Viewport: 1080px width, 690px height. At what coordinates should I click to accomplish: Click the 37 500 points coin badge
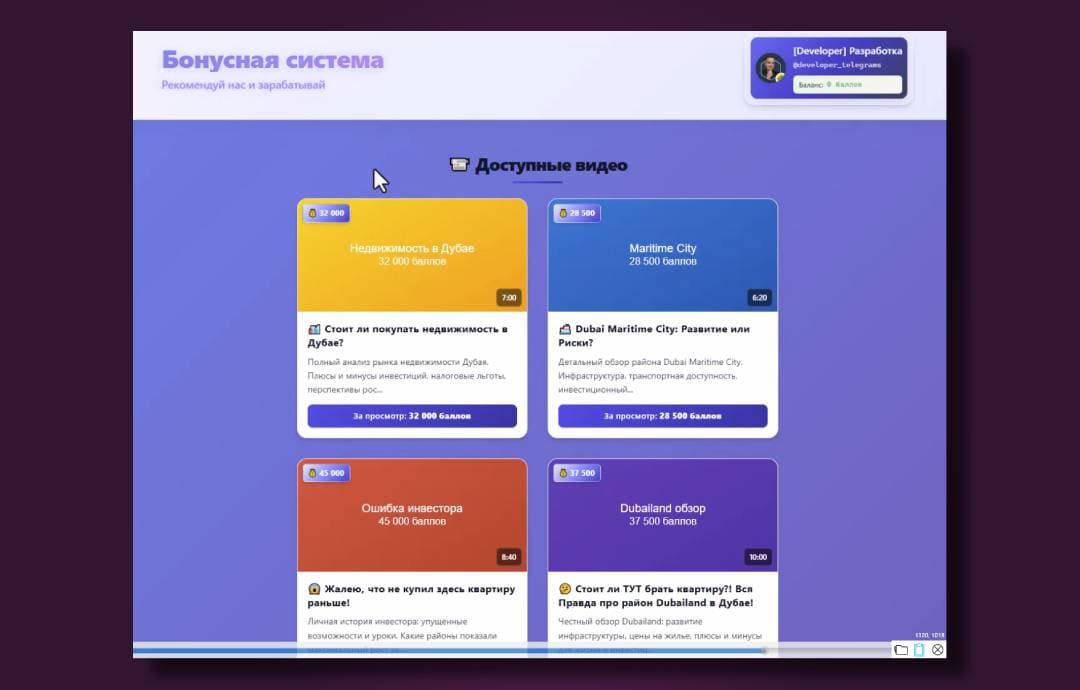[577, 473]
